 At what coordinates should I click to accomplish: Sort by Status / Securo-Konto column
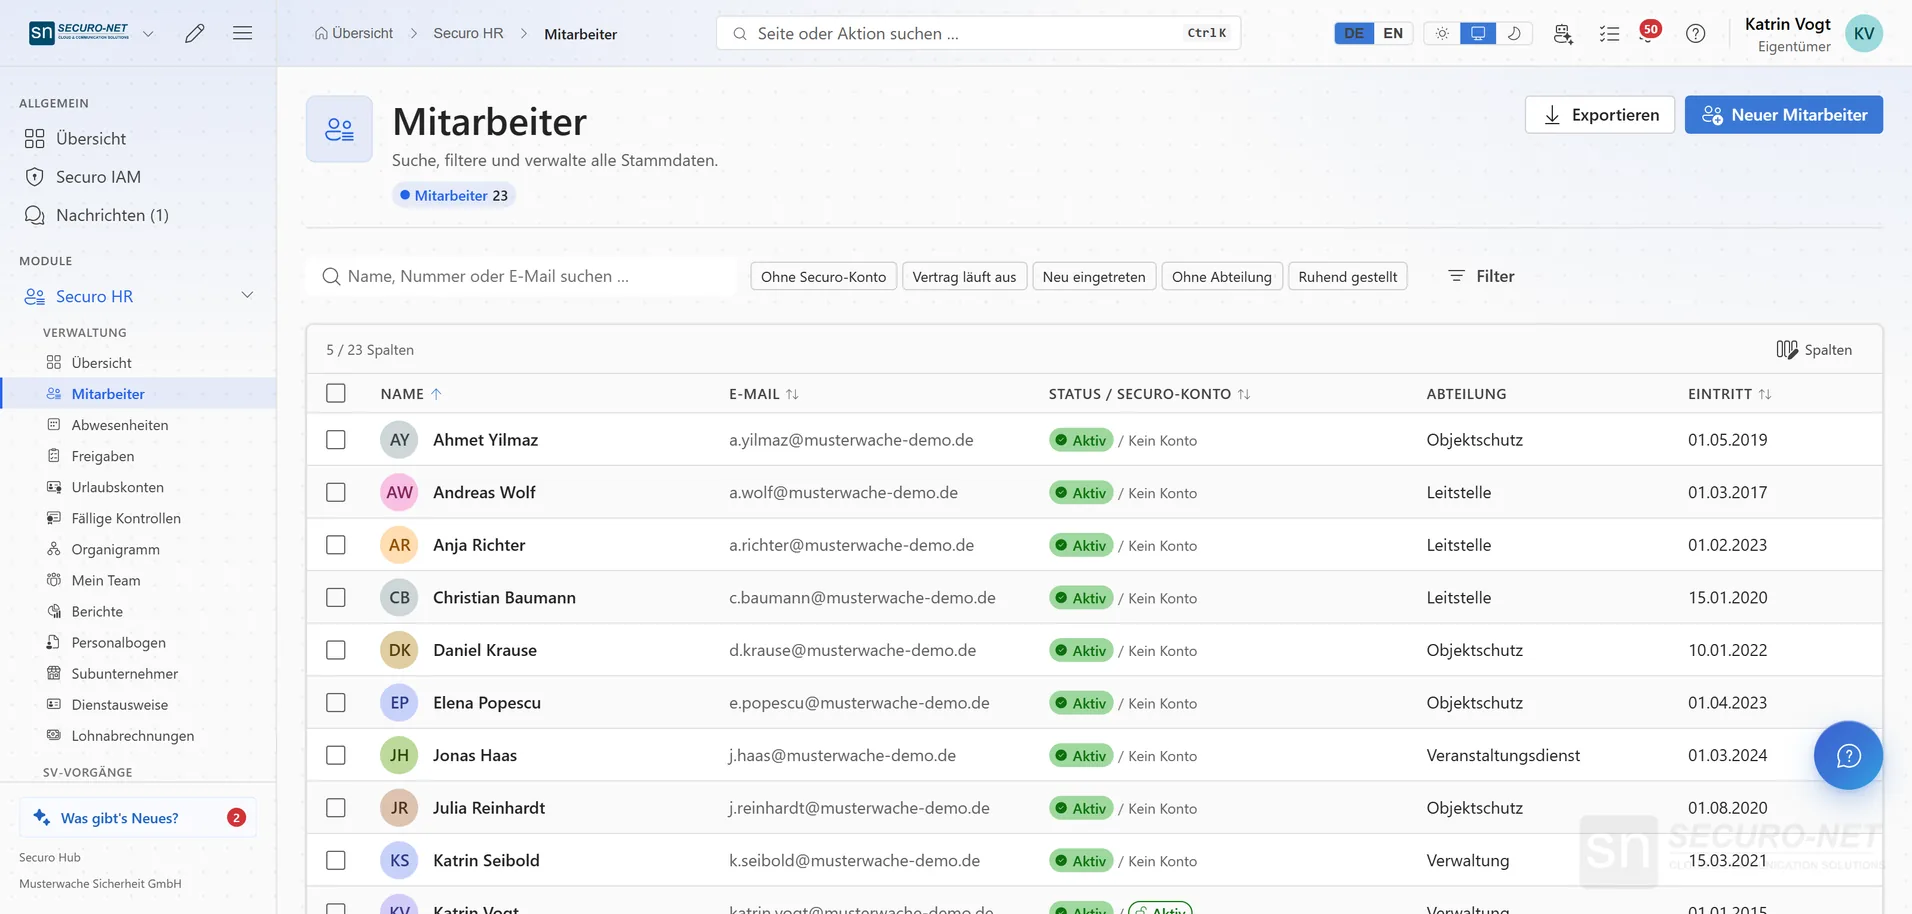[1149, 394]
